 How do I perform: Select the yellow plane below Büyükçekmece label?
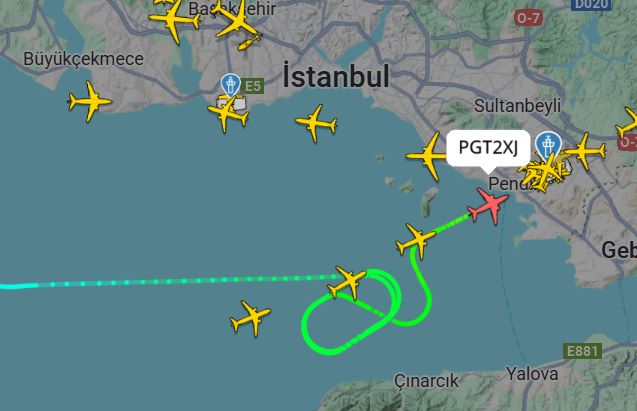[89, 102]
